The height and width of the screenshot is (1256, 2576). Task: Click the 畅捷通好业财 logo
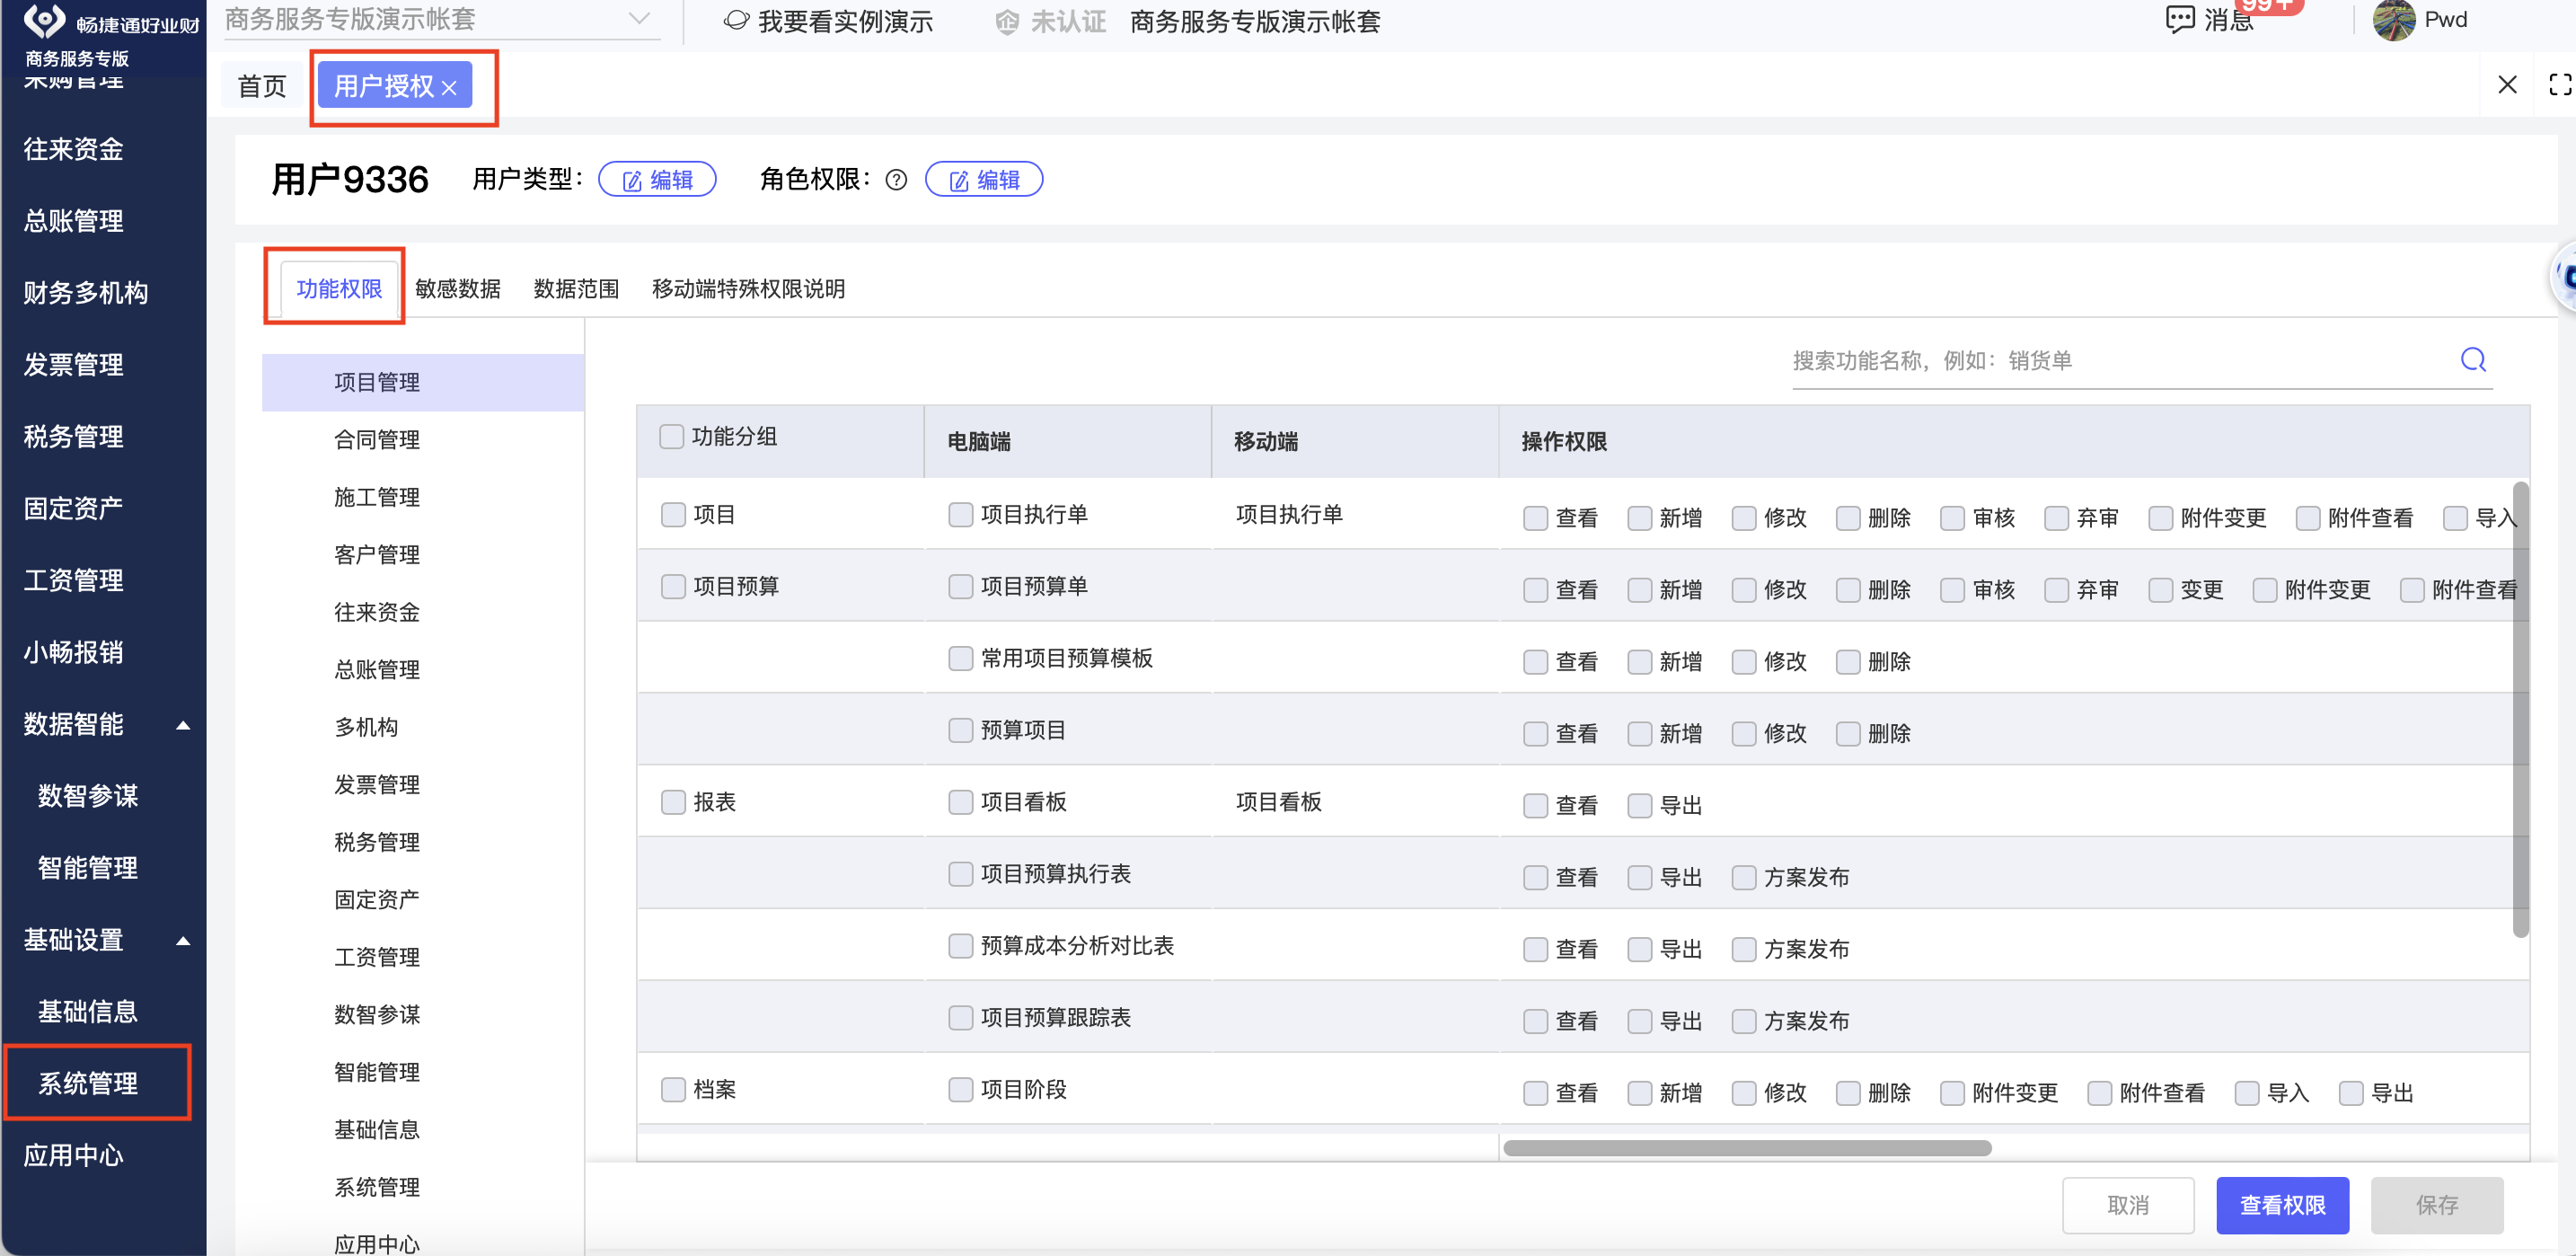pyautogui.click(x=44, y=20)
